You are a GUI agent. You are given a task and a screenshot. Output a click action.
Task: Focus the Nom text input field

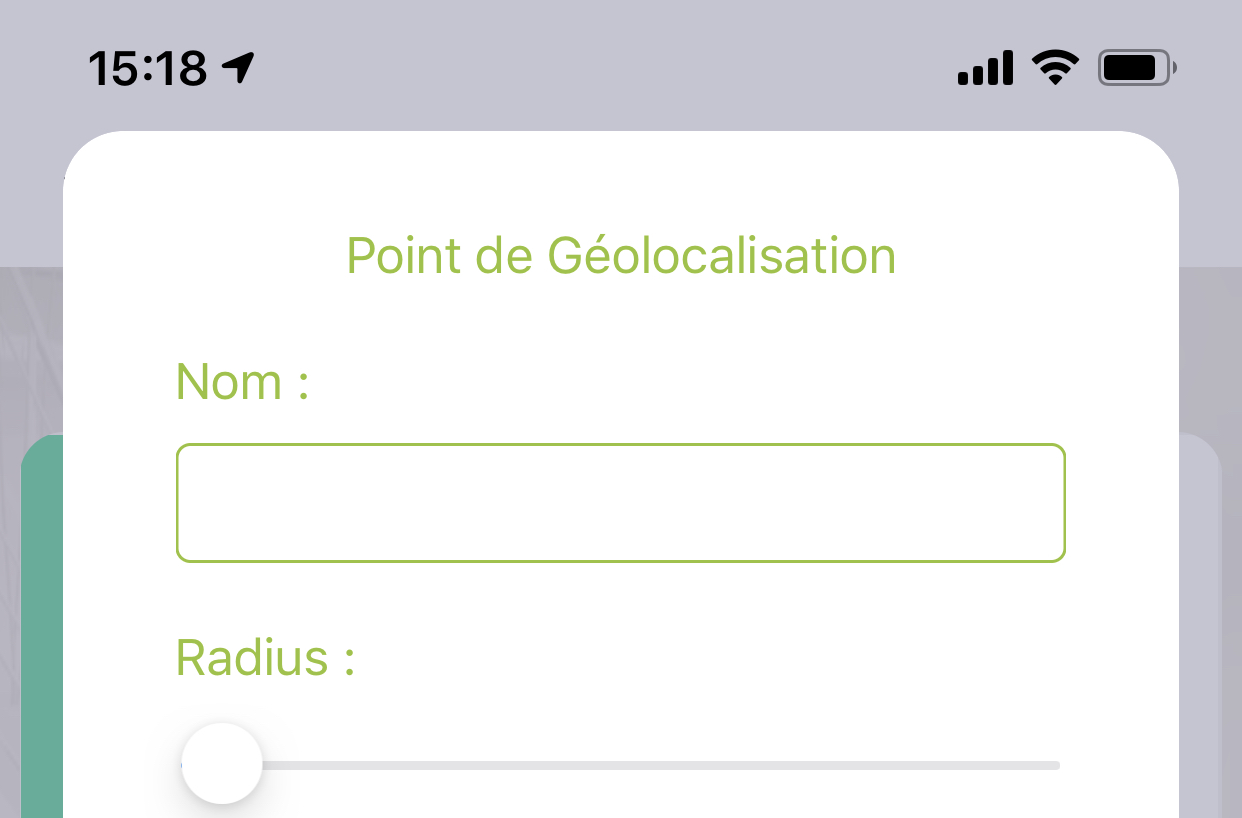(x=621, y=503)
